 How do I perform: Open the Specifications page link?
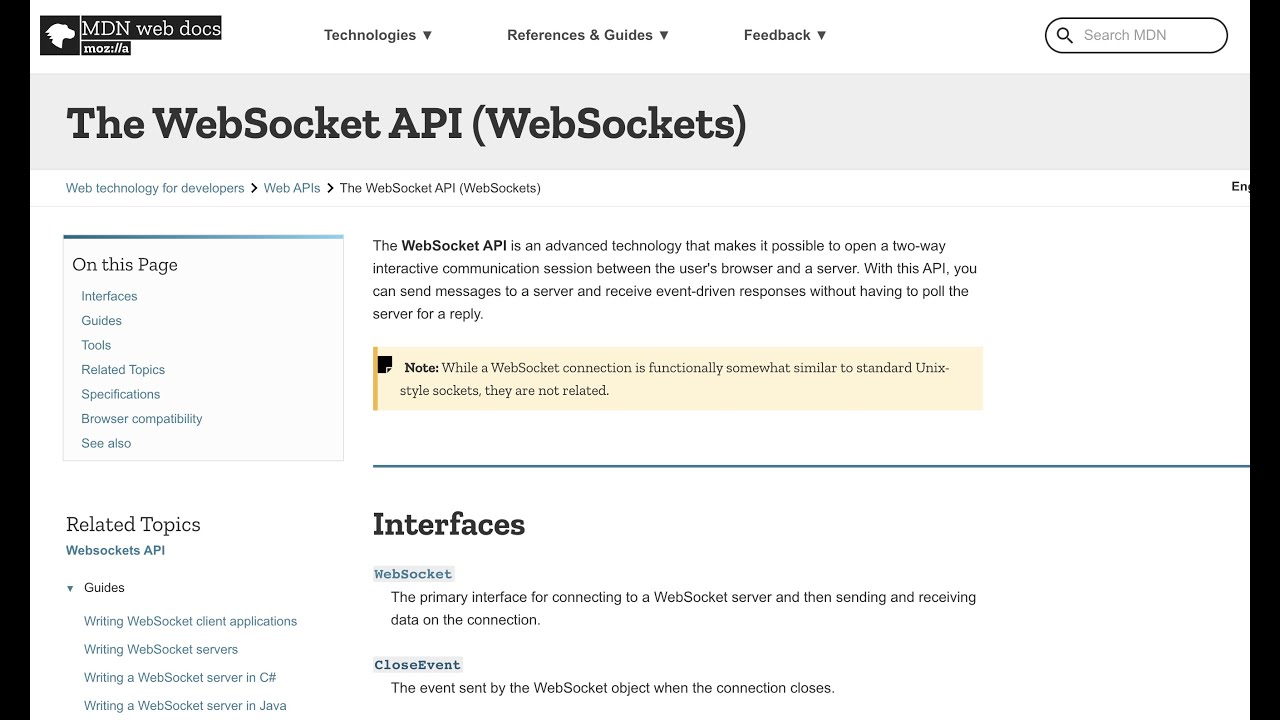[x=120, y=394]
